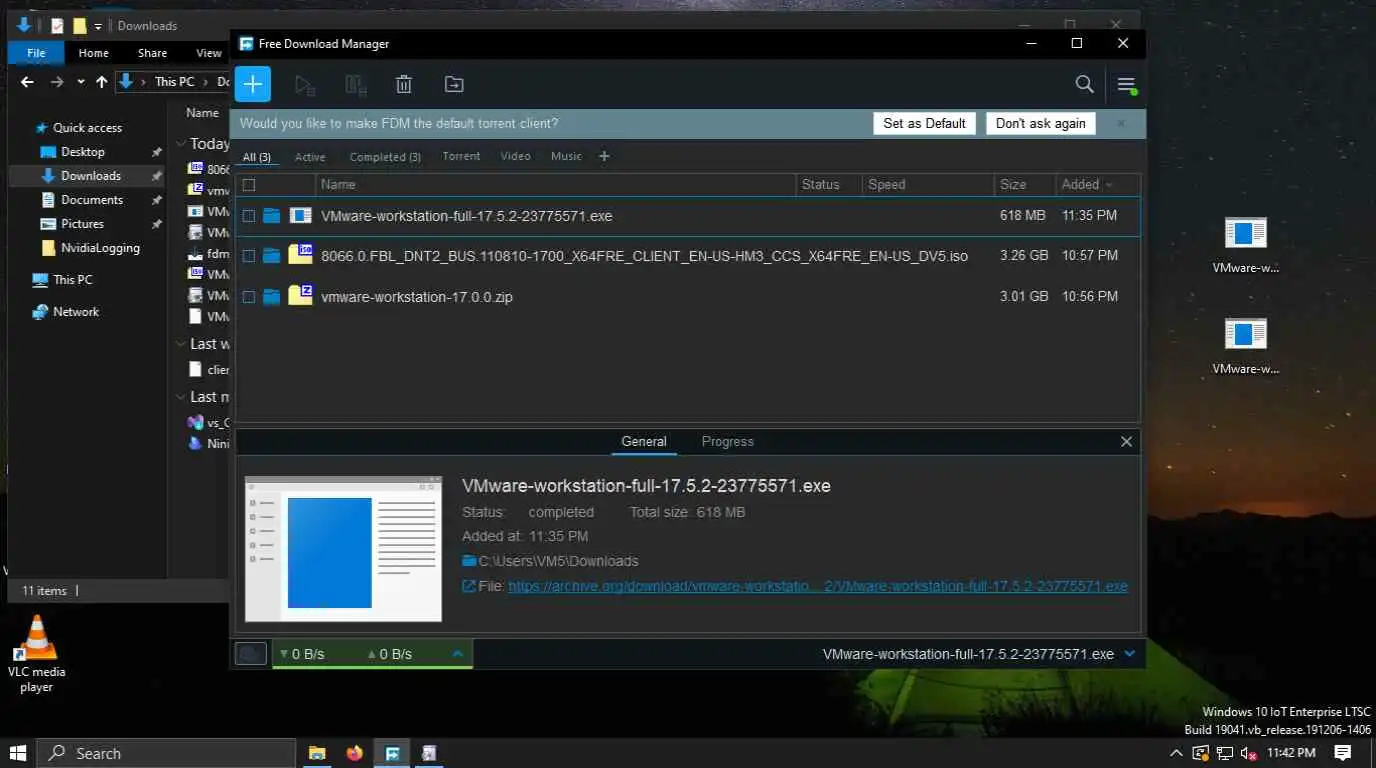The width and height of the screenshot is (1376, 768).
Task: Click the Pause selected downloads toolbar icon
Action: tap(355, 85)
